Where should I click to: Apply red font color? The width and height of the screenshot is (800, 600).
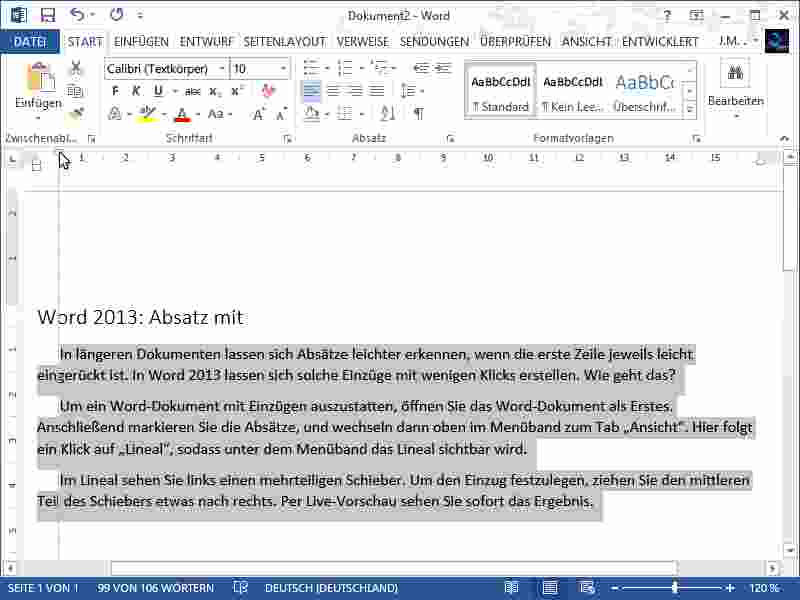pos(183,114)
